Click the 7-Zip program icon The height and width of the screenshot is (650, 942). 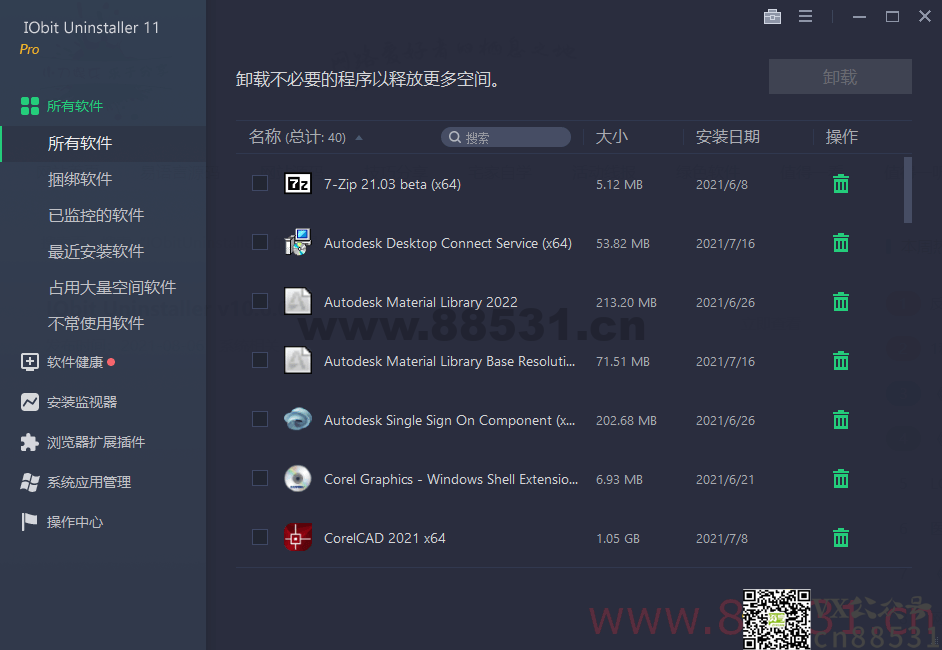point(297,183)
